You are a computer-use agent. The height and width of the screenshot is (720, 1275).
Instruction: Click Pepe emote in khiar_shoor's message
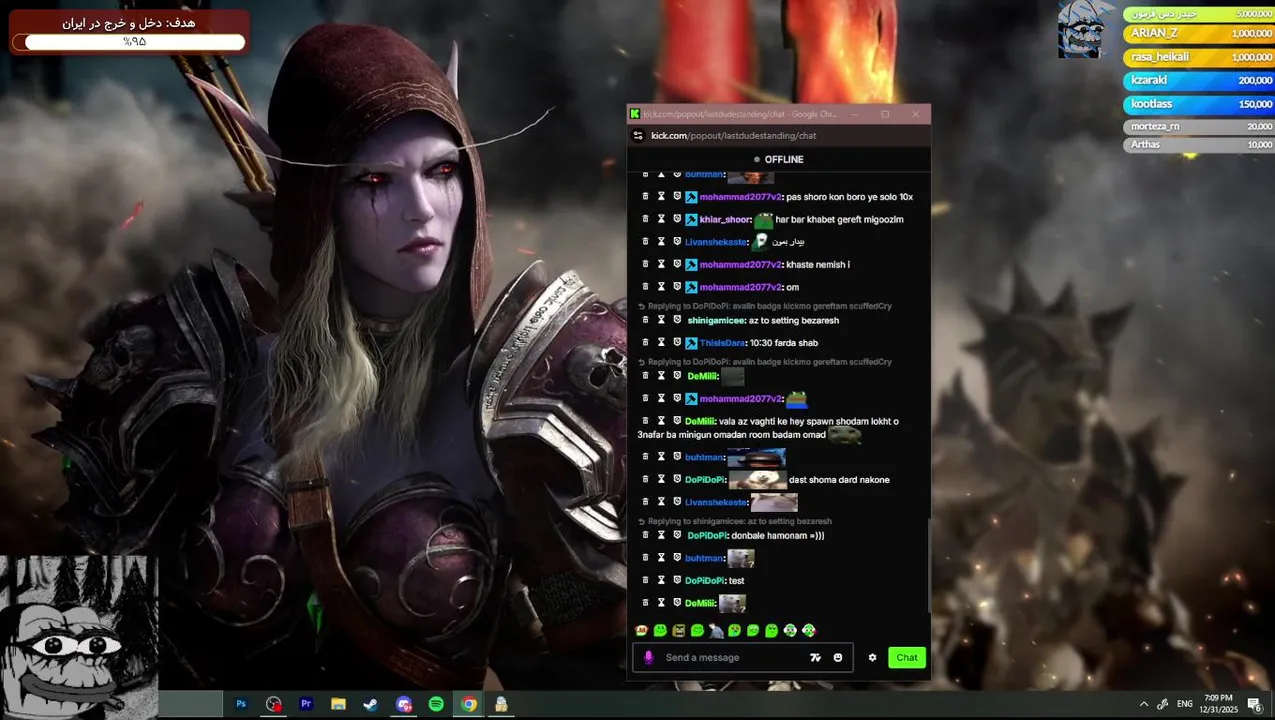coord(764,219)
